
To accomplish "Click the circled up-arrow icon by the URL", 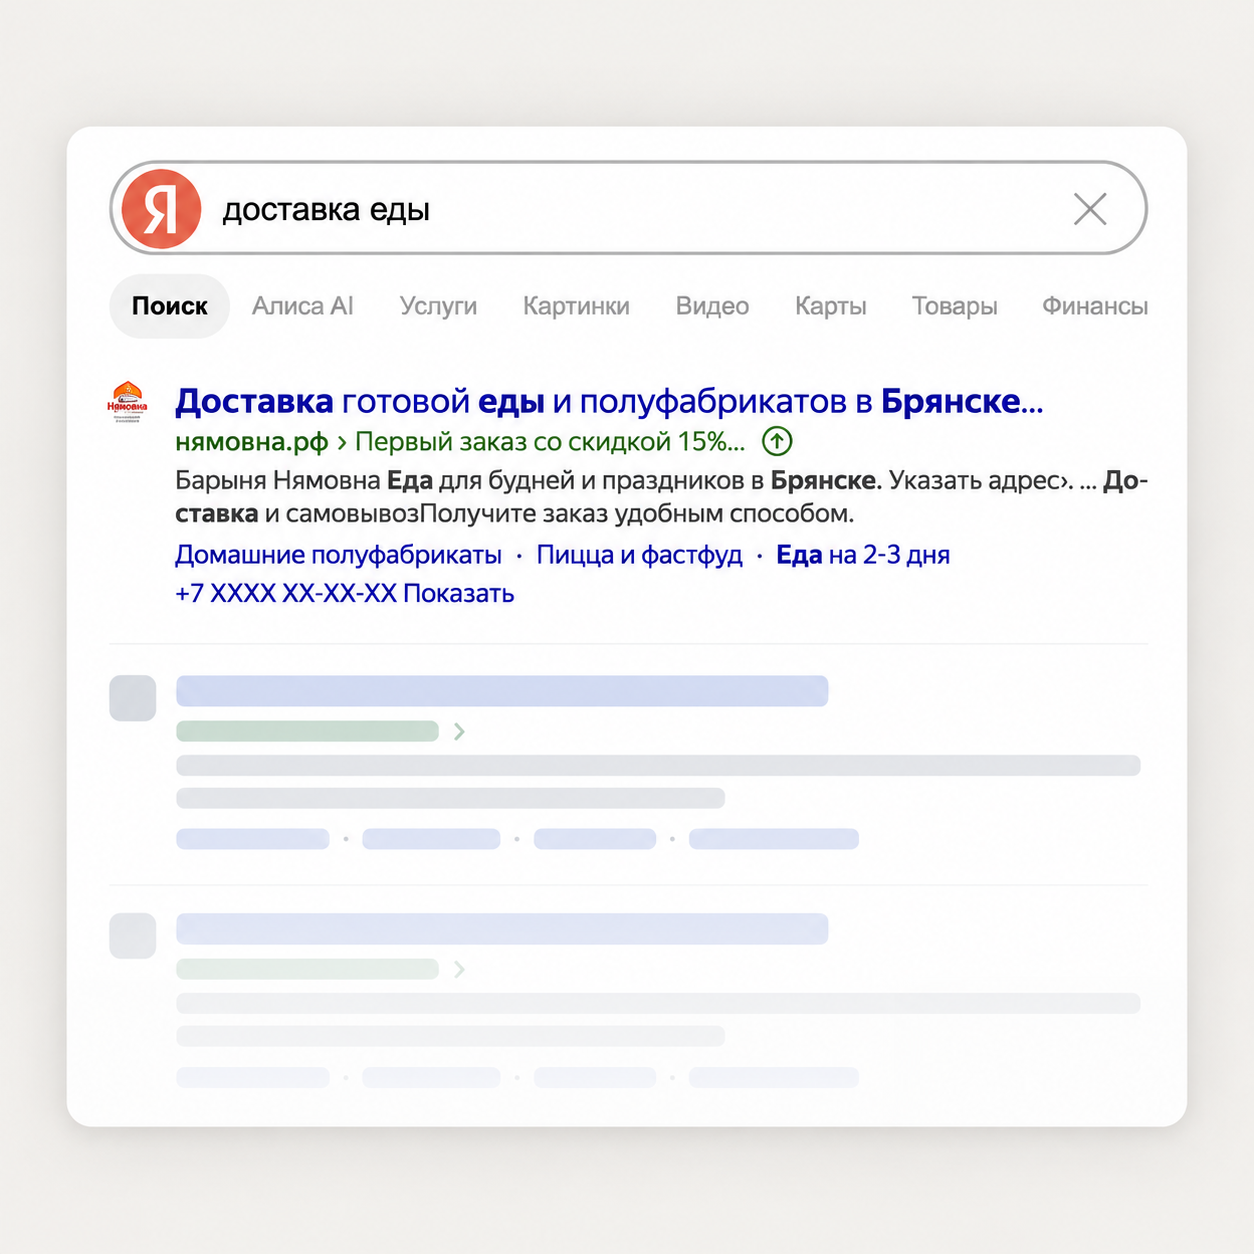I will coord(777,440).
